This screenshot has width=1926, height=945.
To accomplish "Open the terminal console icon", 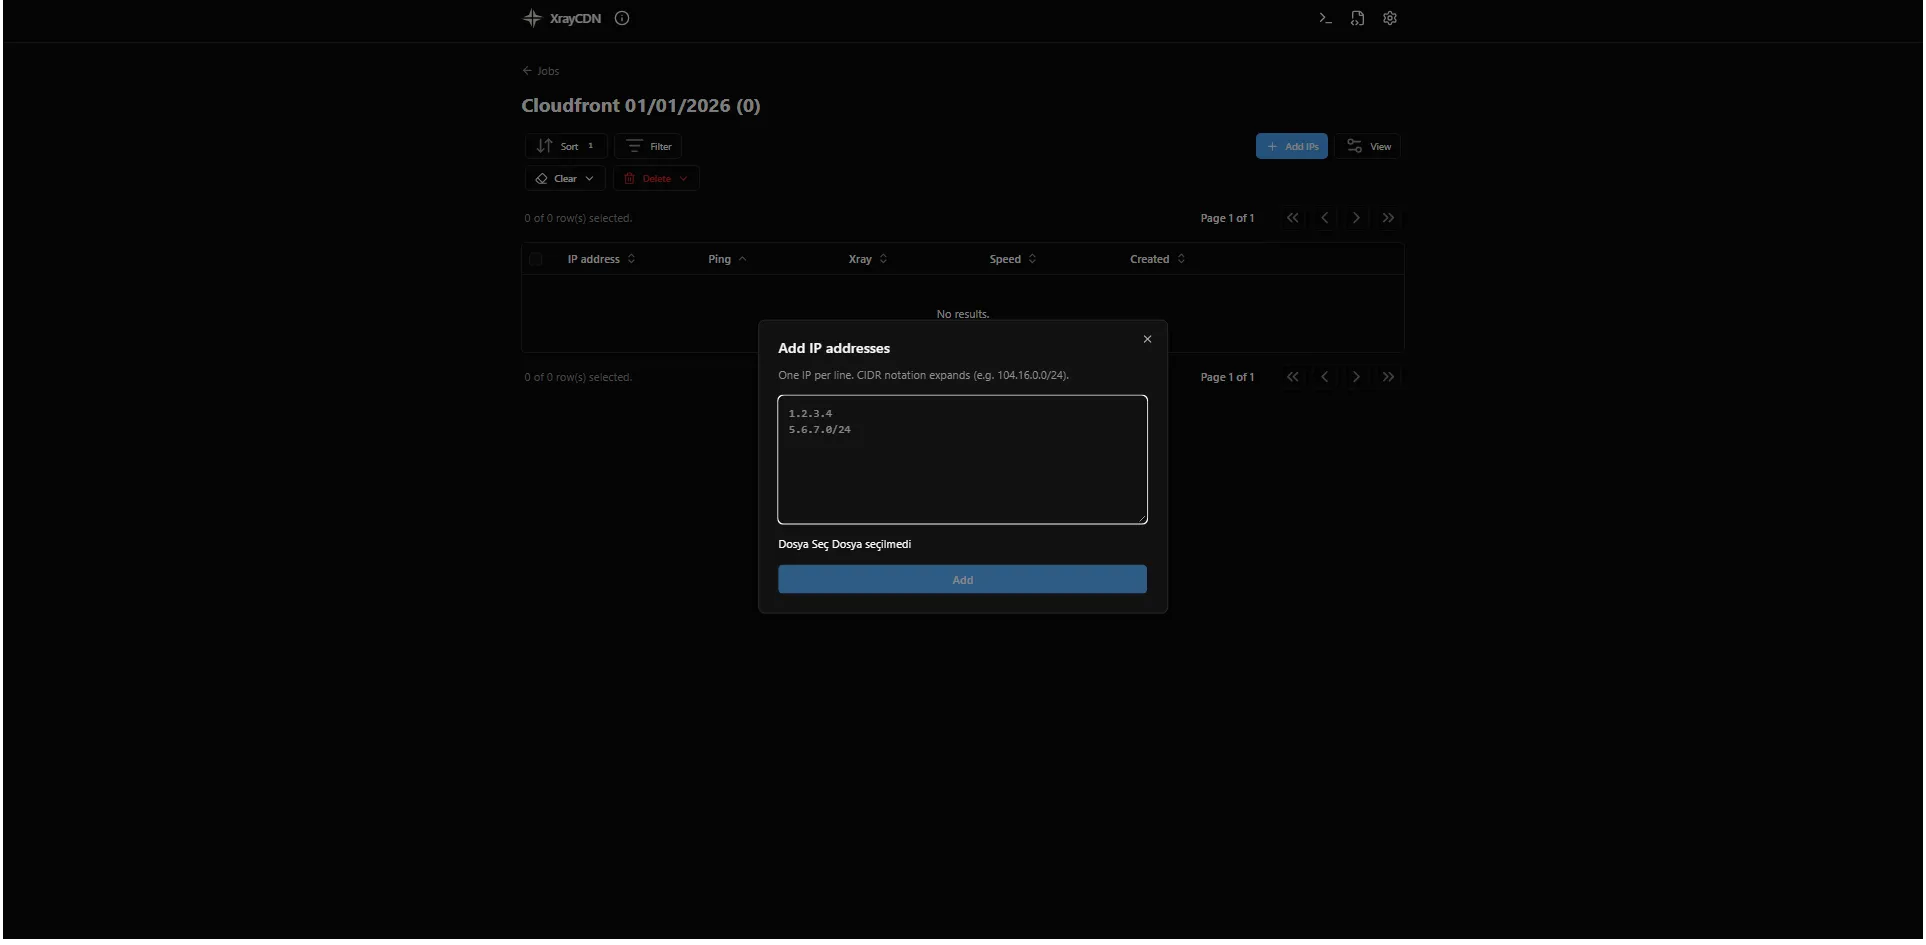I will pos(1325,18).
